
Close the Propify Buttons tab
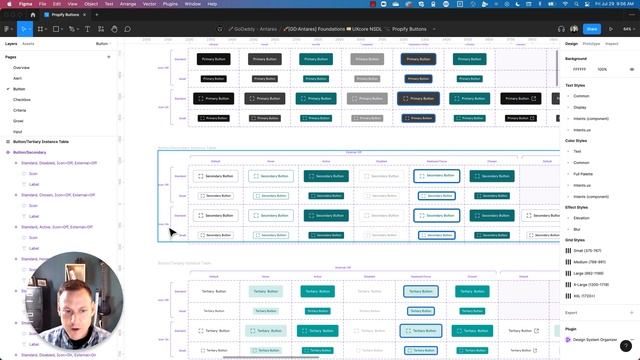click(84, 15)
